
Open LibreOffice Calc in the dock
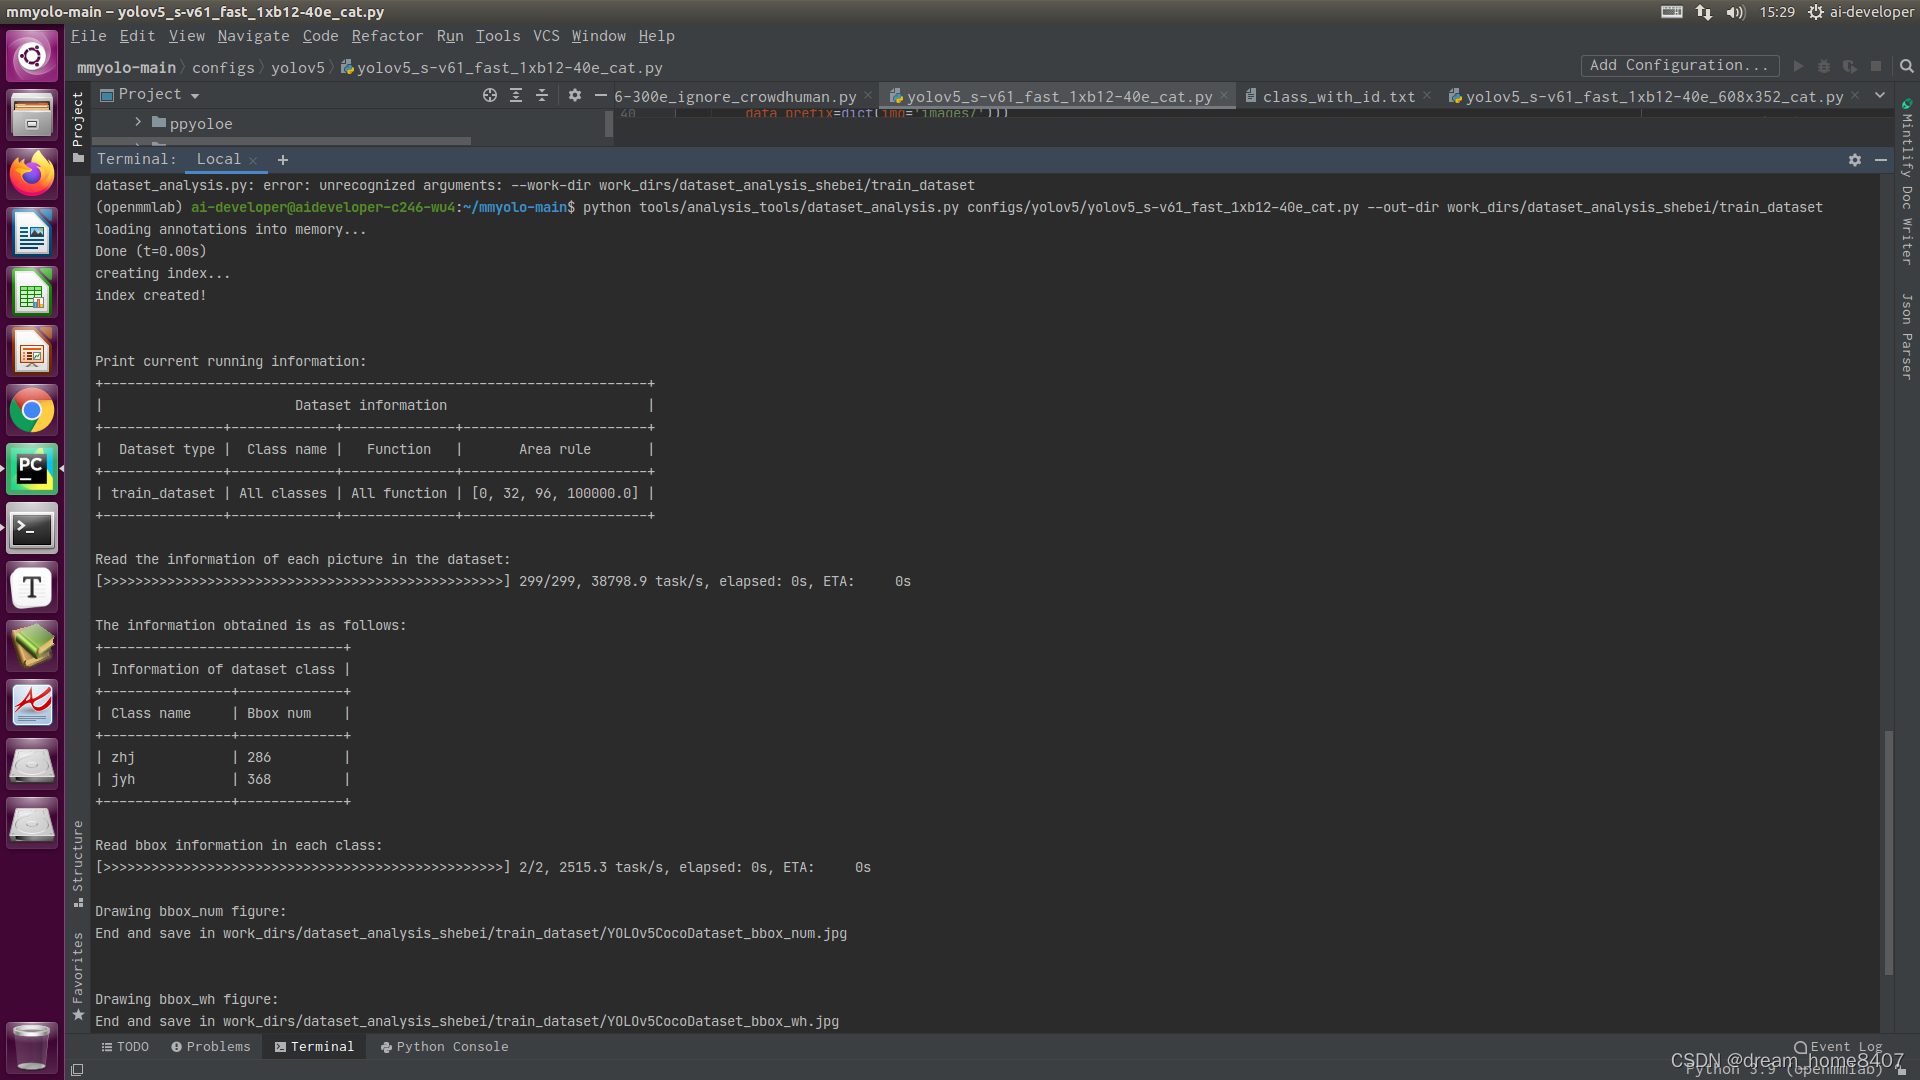32,292
